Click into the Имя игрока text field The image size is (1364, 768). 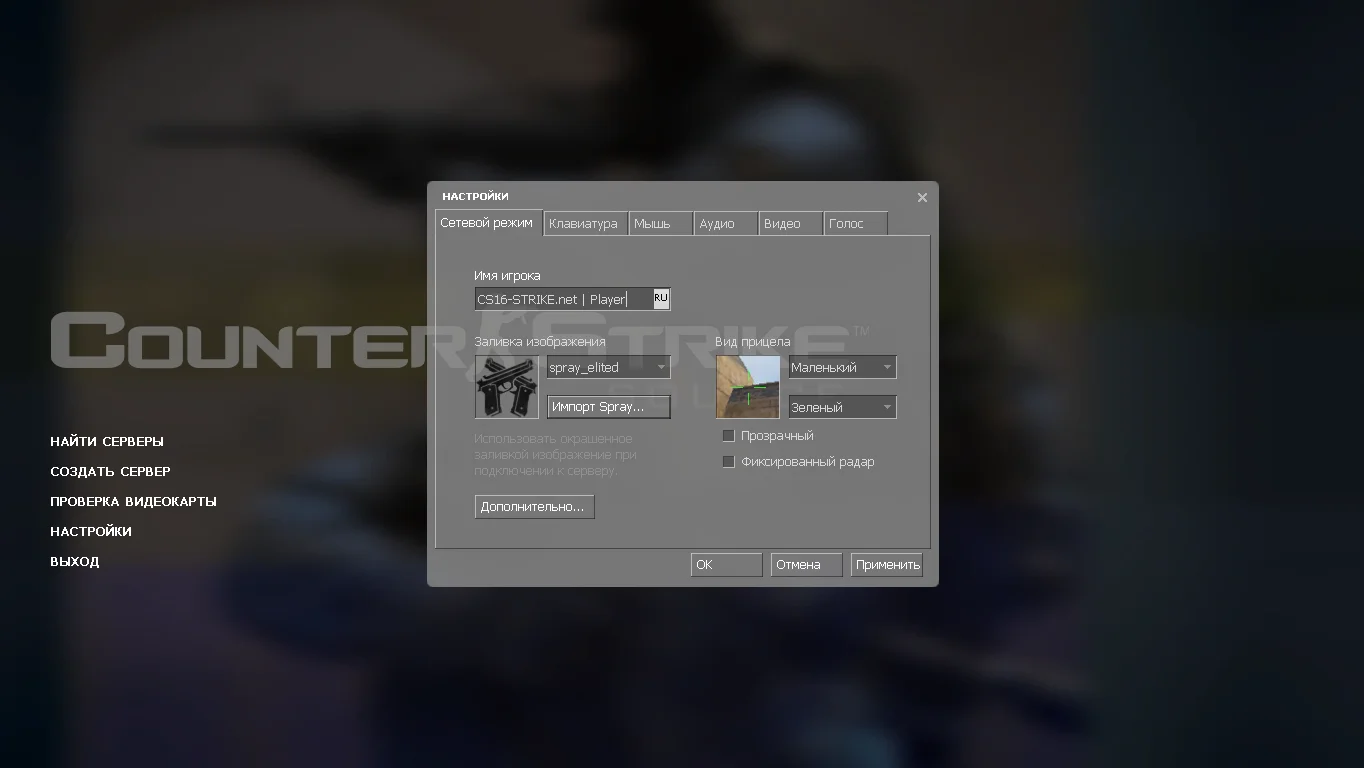pyautogui.click(x=560, y=299)
